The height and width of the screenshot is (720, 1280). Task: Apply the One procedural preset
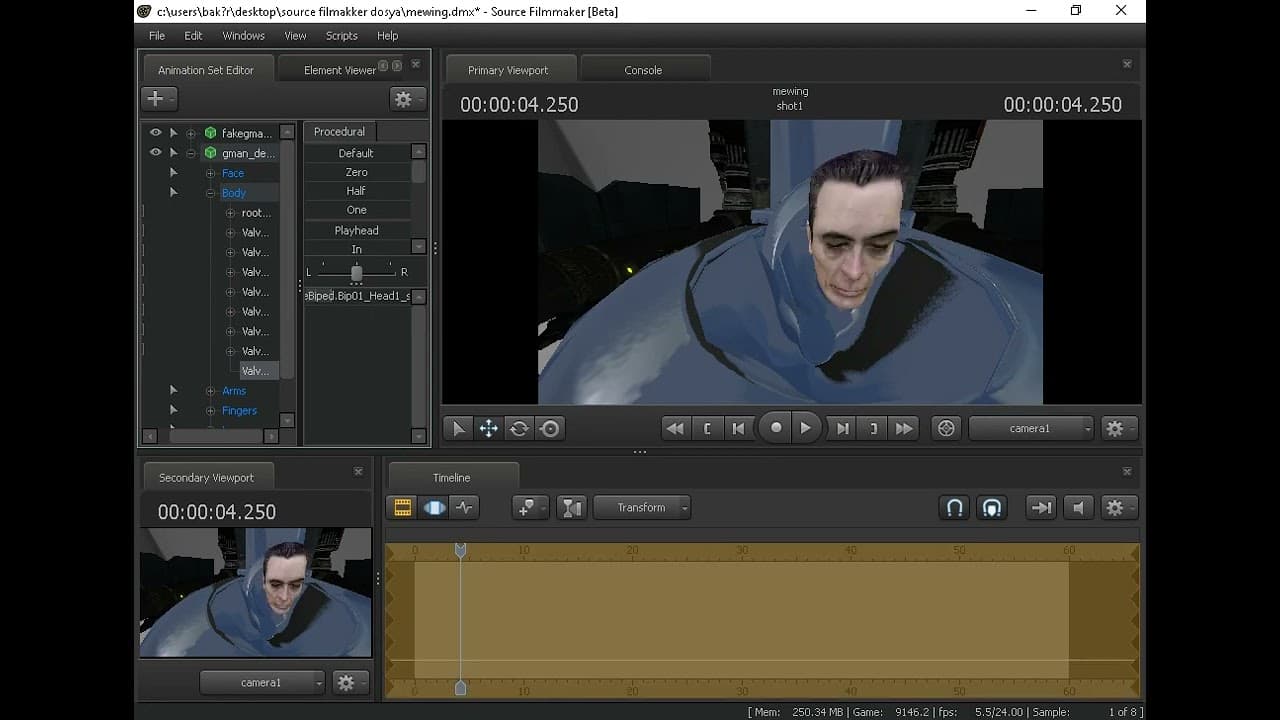coord(357,210)
